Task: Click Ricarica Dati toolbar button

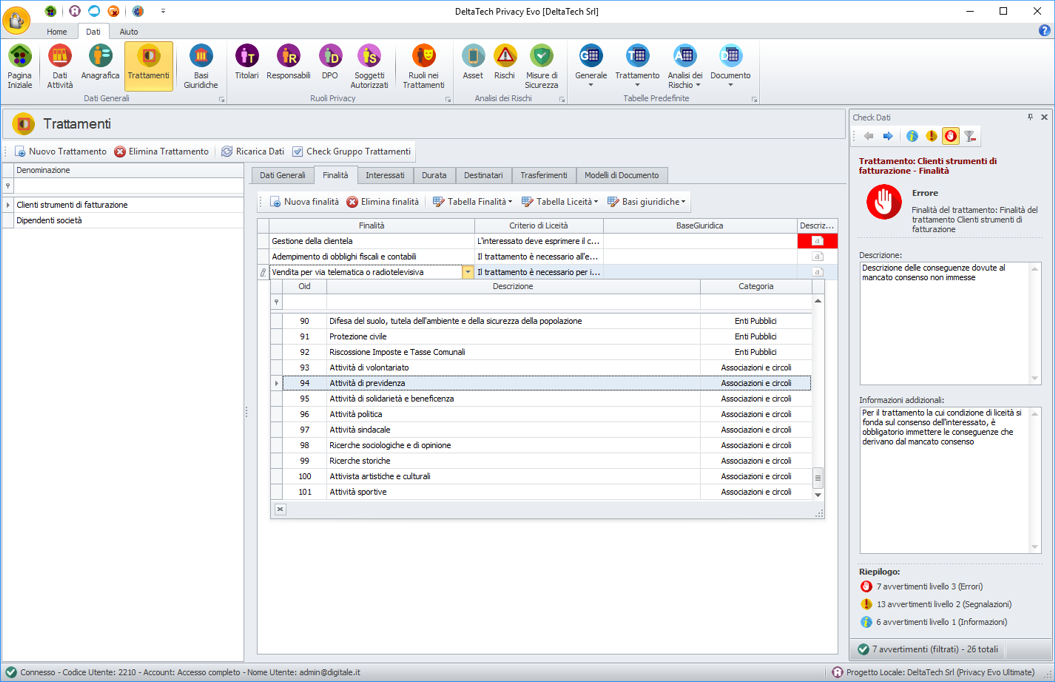Action: [253, 151]
